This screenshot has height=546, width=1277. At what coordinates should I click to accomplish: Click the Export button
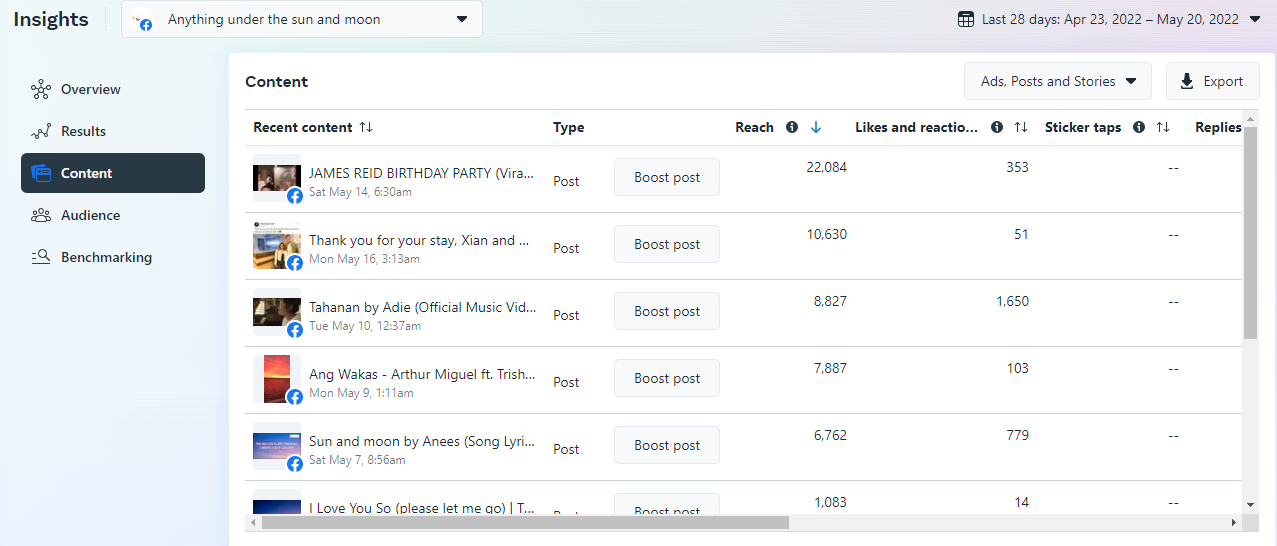click(1212, 81)
